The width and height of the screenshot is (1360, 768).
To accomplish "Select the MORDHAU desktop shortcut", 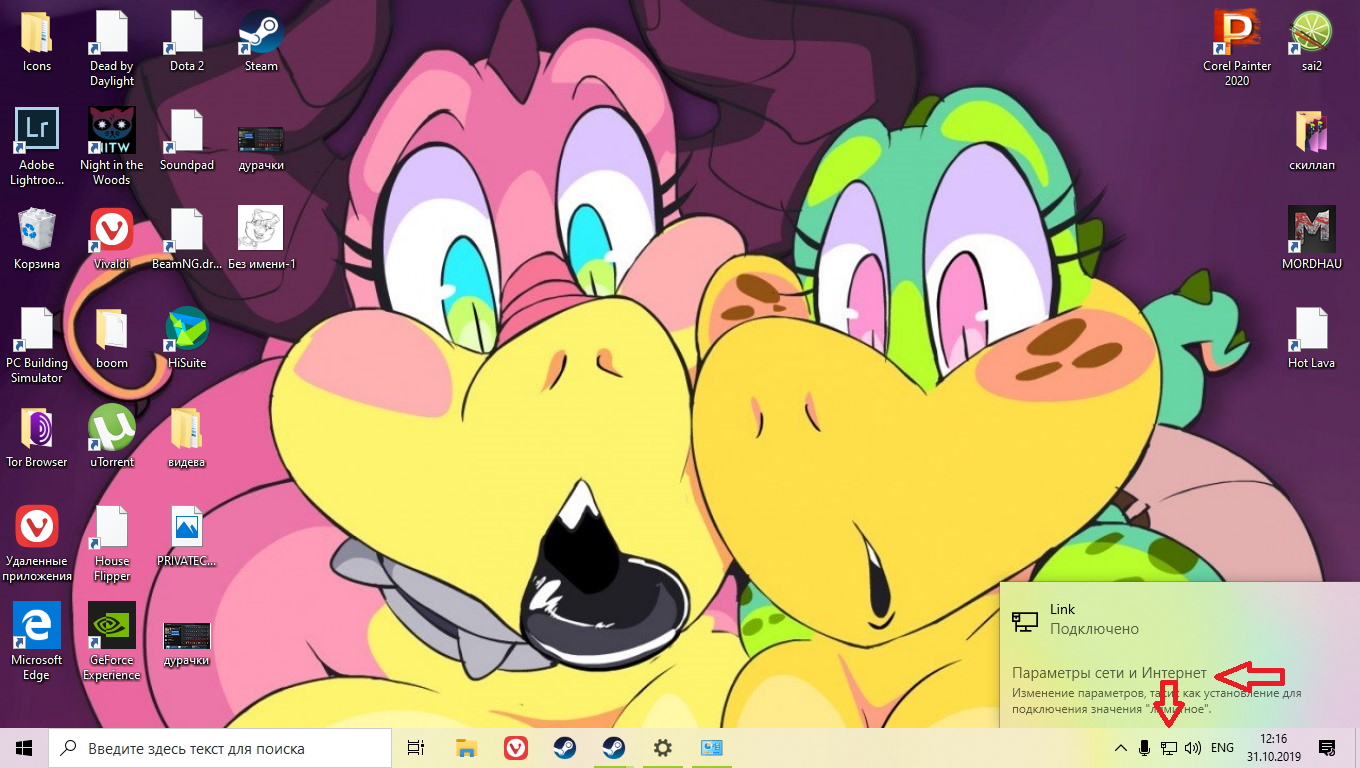I will pyautogui.click(x=1311, y=239).
